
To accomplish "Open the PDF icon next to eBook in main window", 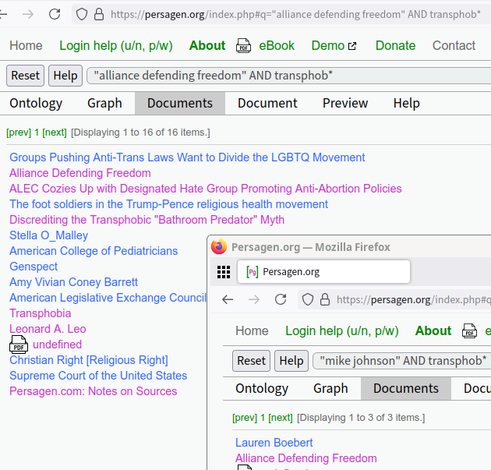I will pyautogui.click(x=243, y=46).
